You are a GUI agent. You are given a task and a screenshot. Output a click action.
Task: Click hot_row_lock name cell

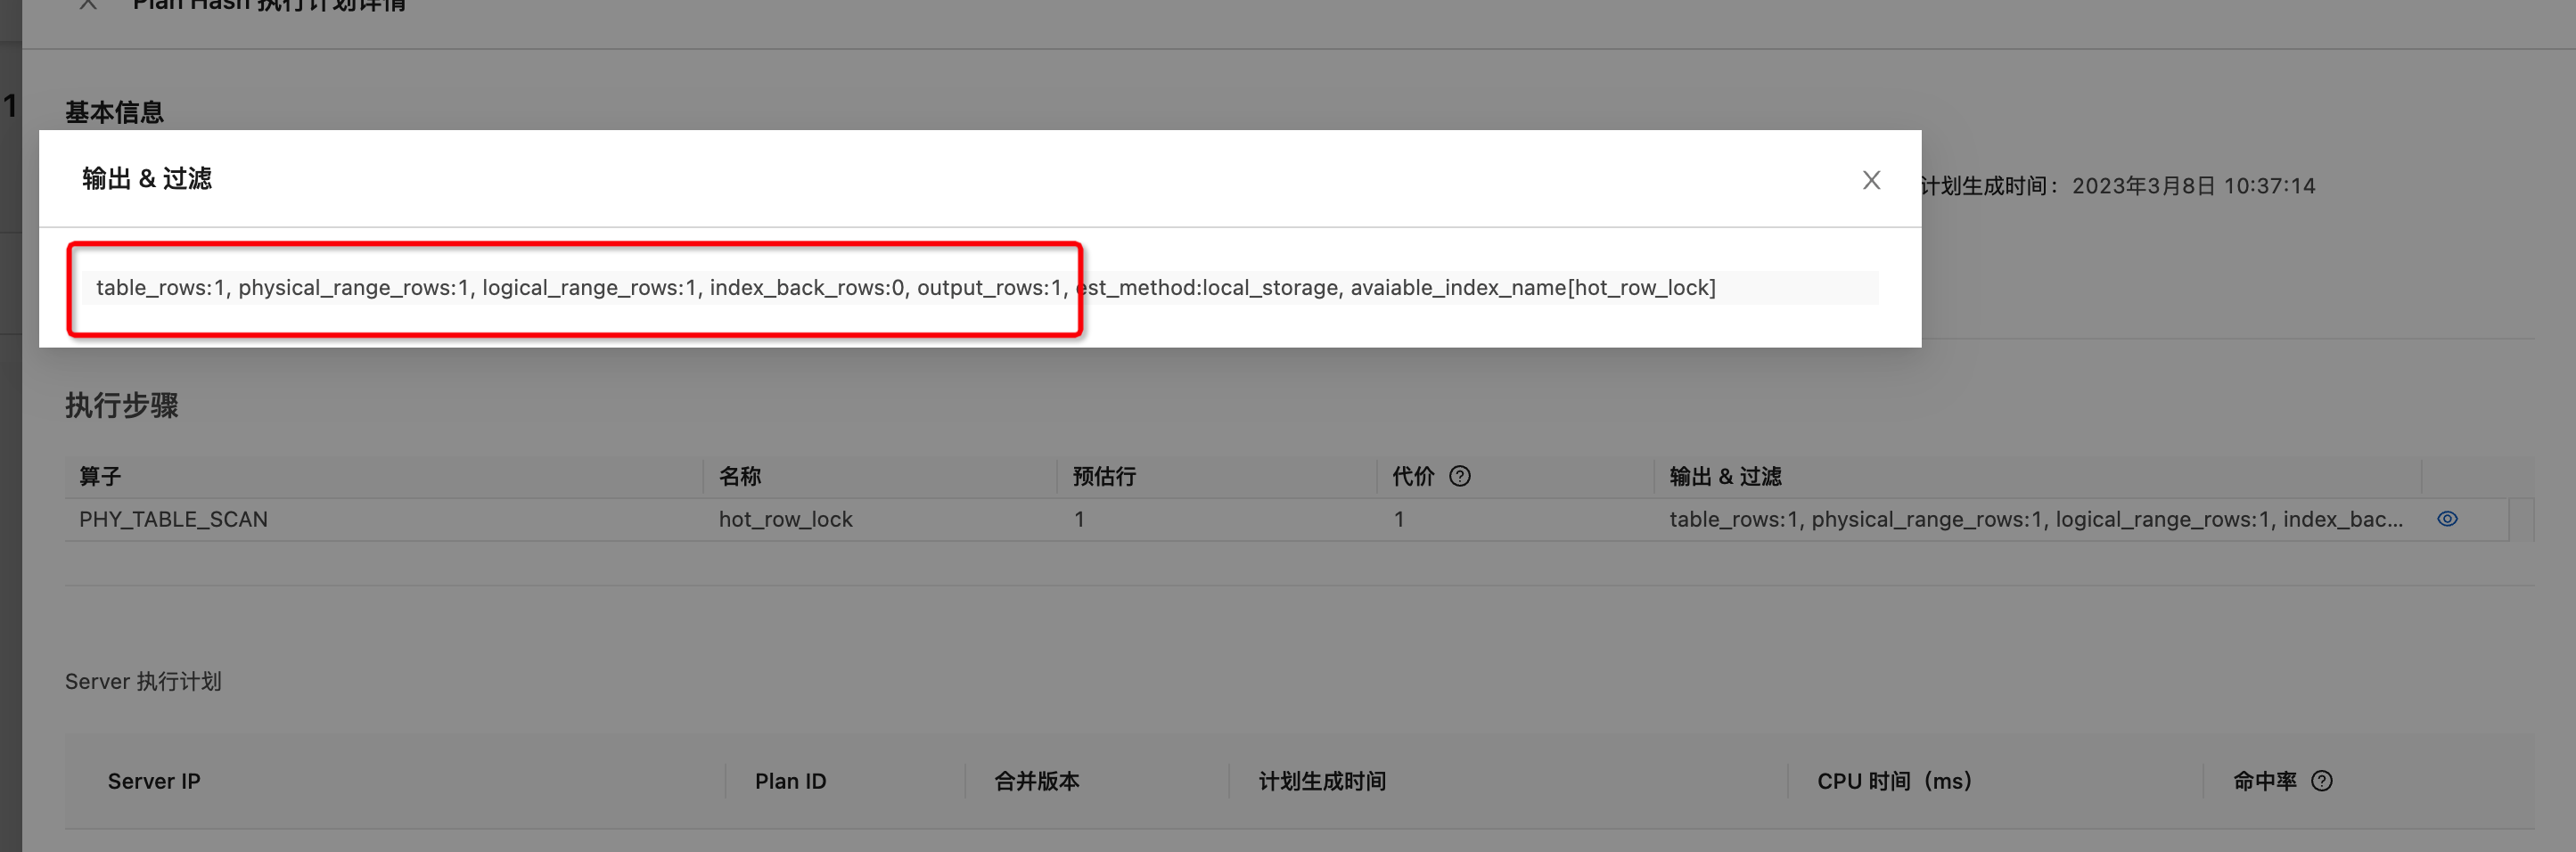point(785,519)
